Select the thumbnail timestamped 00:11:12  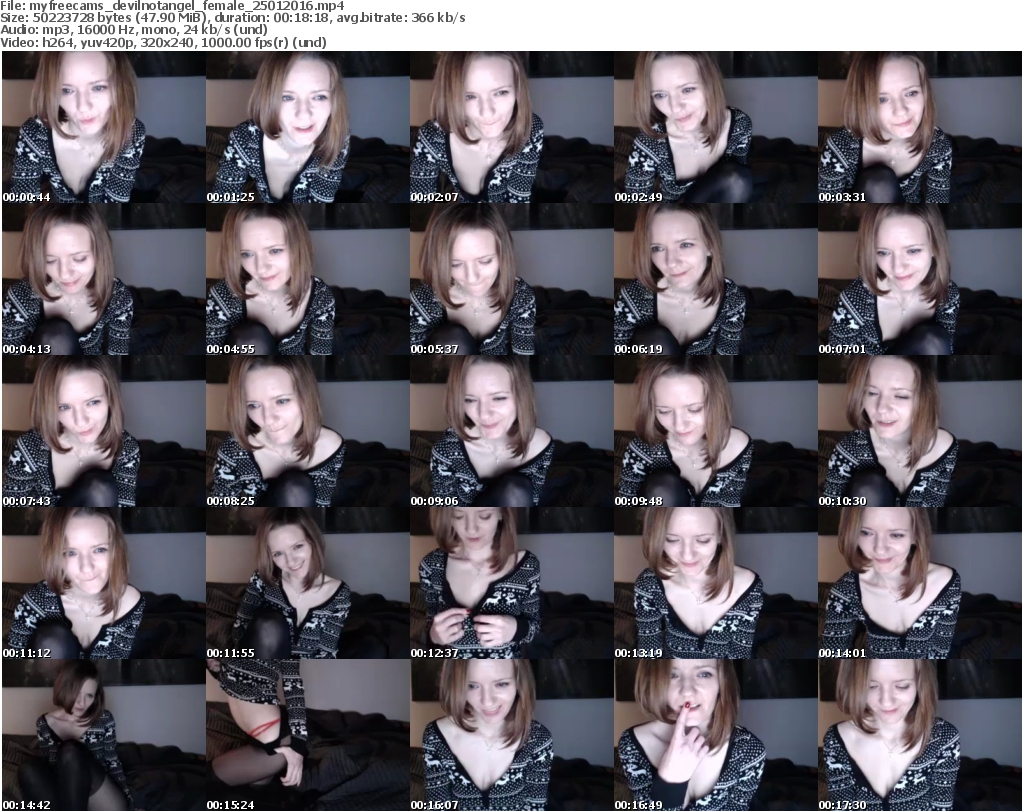click(x=104, y=583)
